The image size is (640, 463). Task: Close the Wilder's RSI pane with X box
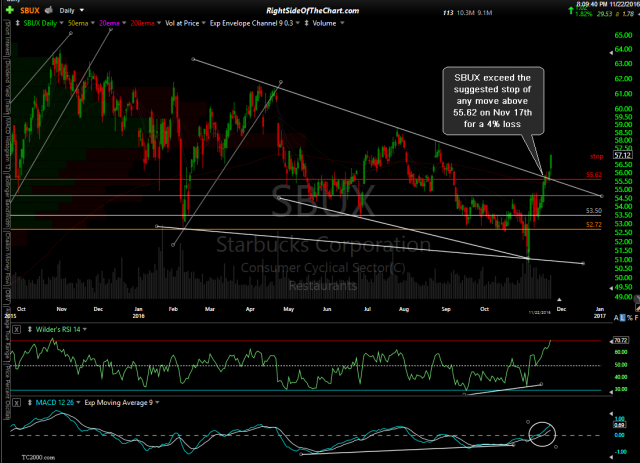[16, 329]
